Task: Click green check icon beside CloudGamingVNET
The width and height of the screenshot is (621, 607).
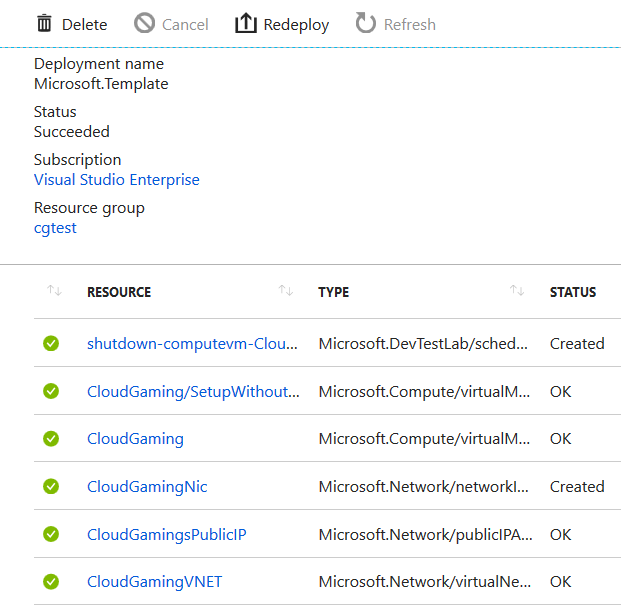Action: 51,582
